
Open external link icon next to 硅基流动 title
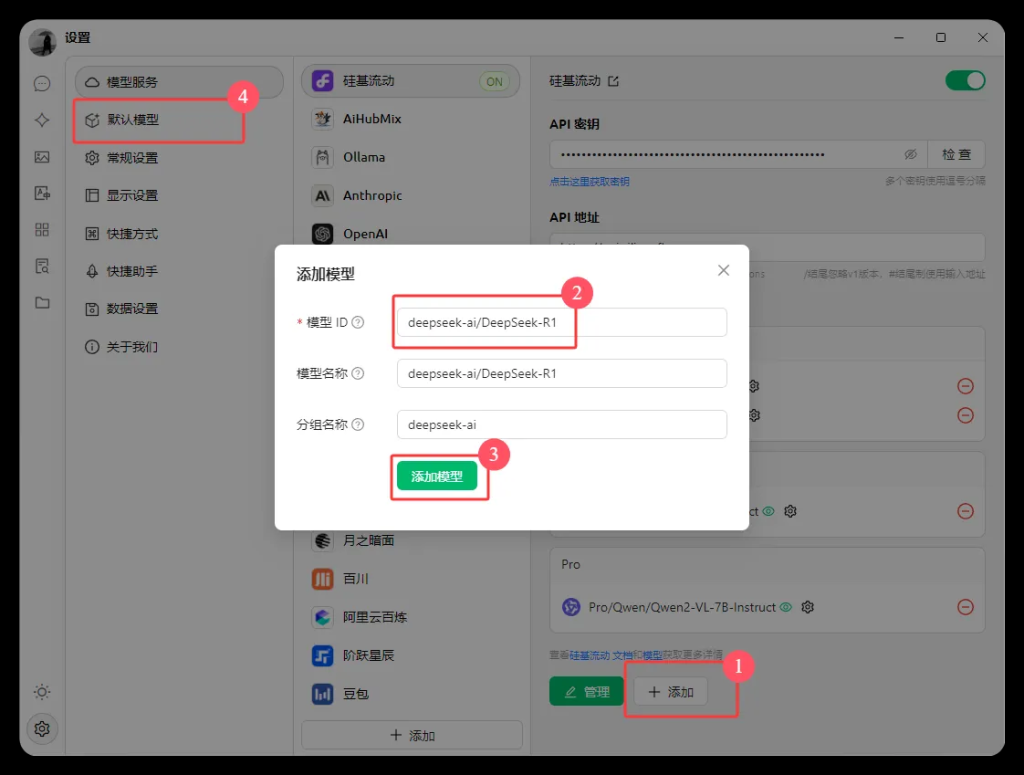tap(613, 81)
